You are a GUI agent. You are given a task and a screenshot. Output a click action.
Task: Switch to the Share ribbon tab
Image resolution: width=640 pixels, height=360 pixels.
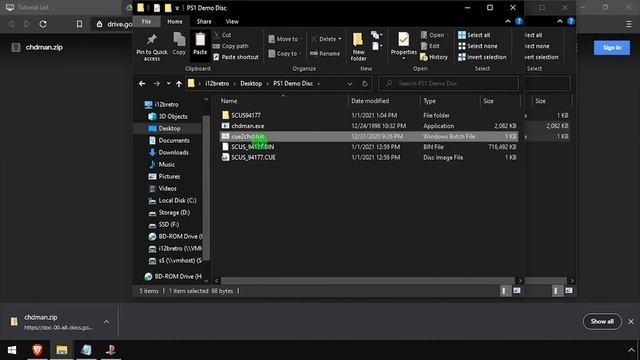(204, 22)
